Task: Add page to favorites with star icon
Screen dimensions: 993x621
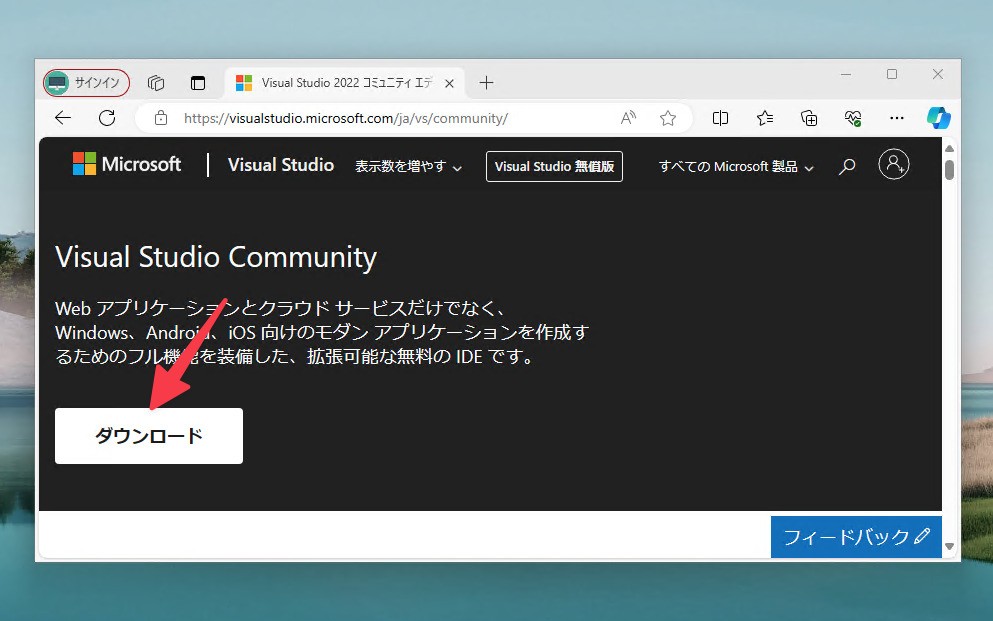Action: [667, 118]
